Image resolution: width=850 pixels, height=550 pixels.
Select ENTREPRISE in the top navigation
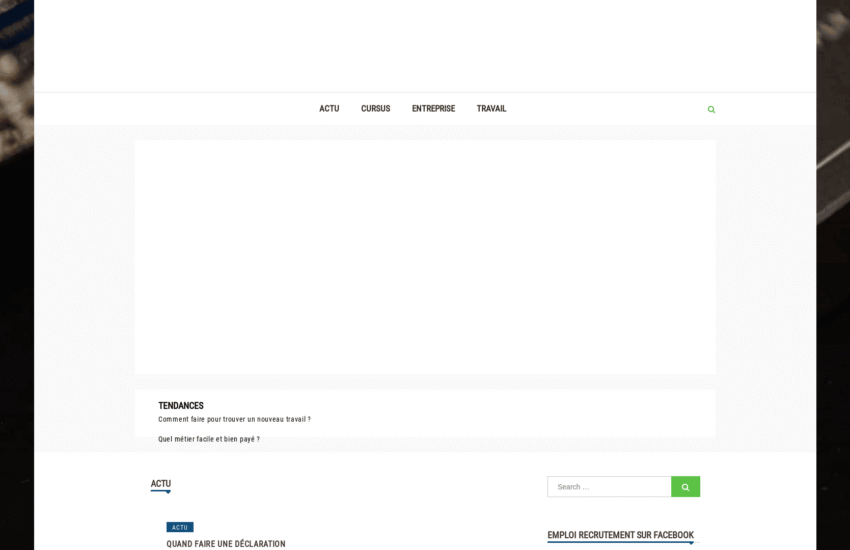coord(433,108)
